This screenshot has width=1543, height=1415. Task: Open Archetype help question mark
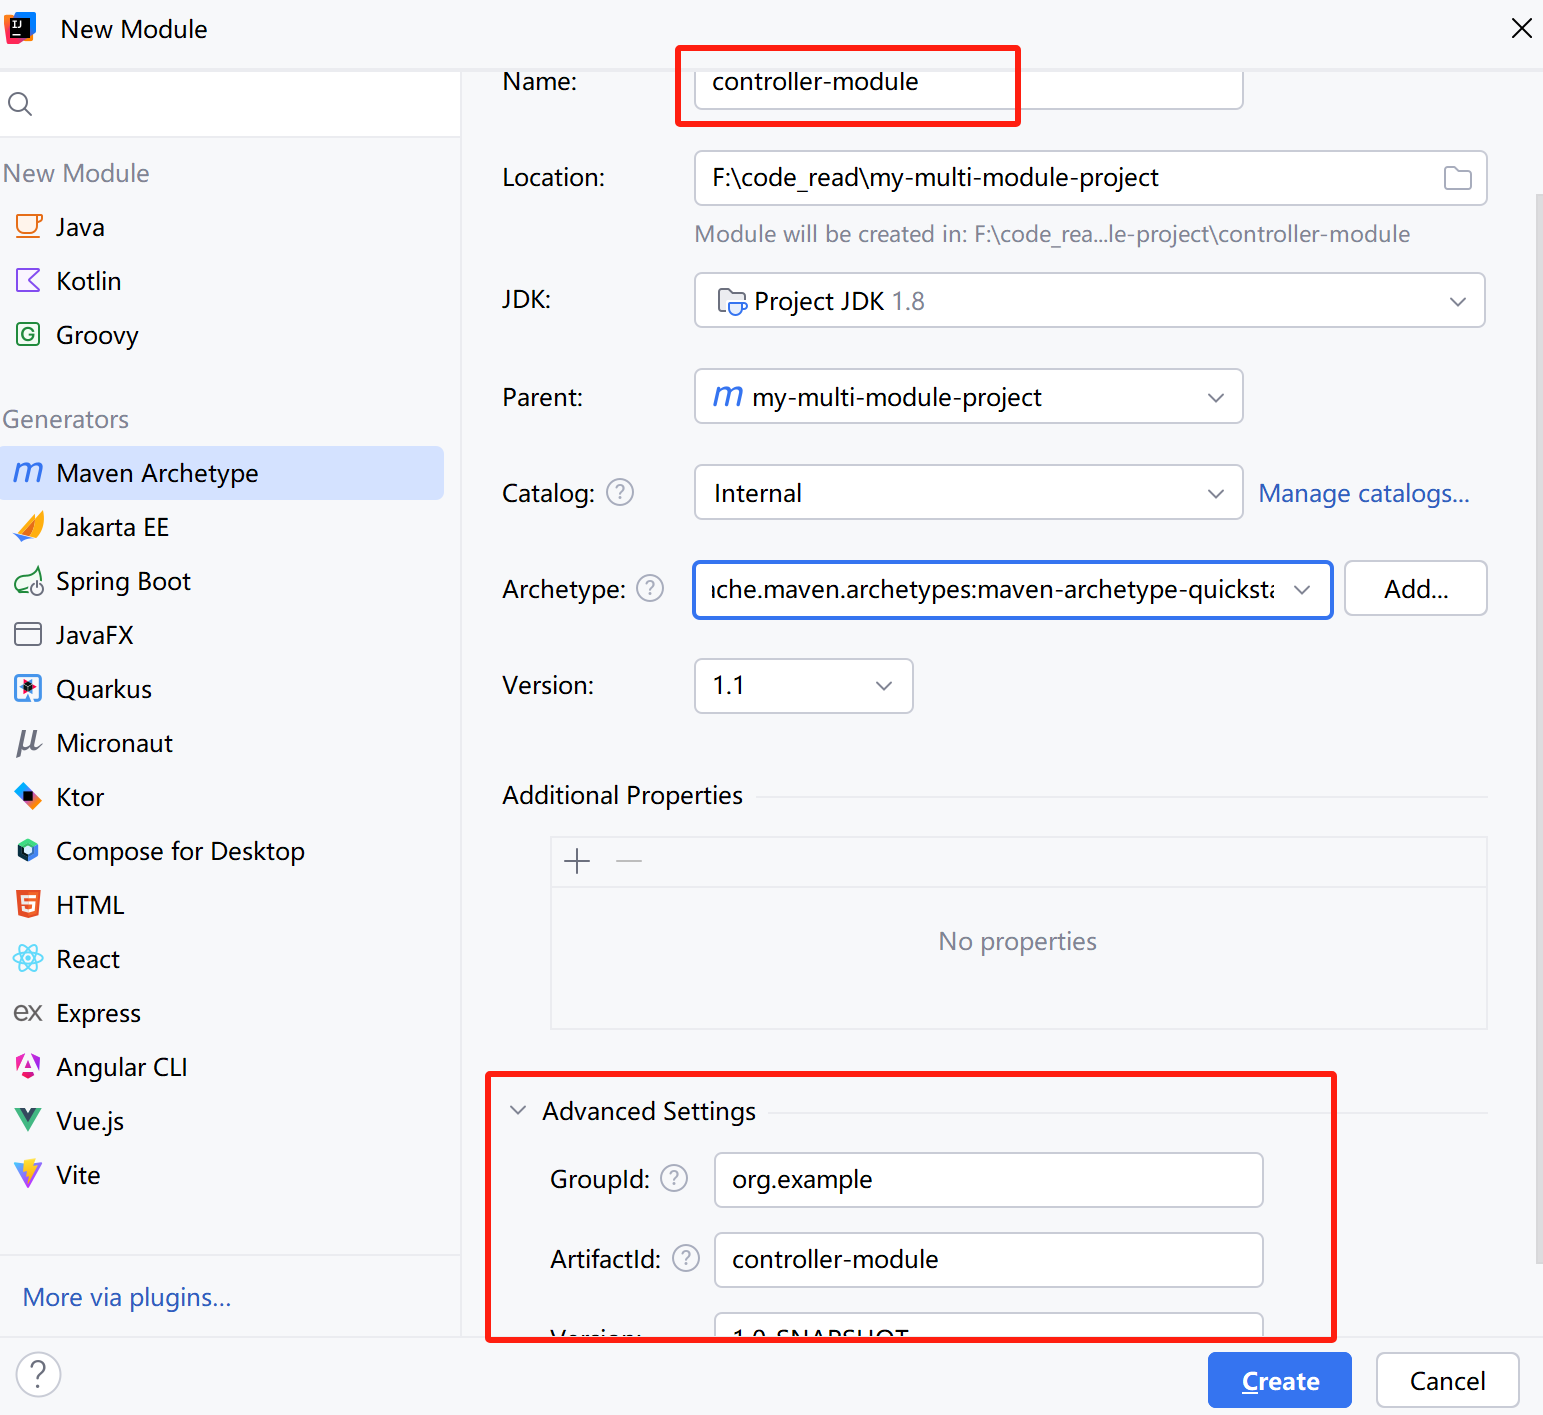coord(650,588)
